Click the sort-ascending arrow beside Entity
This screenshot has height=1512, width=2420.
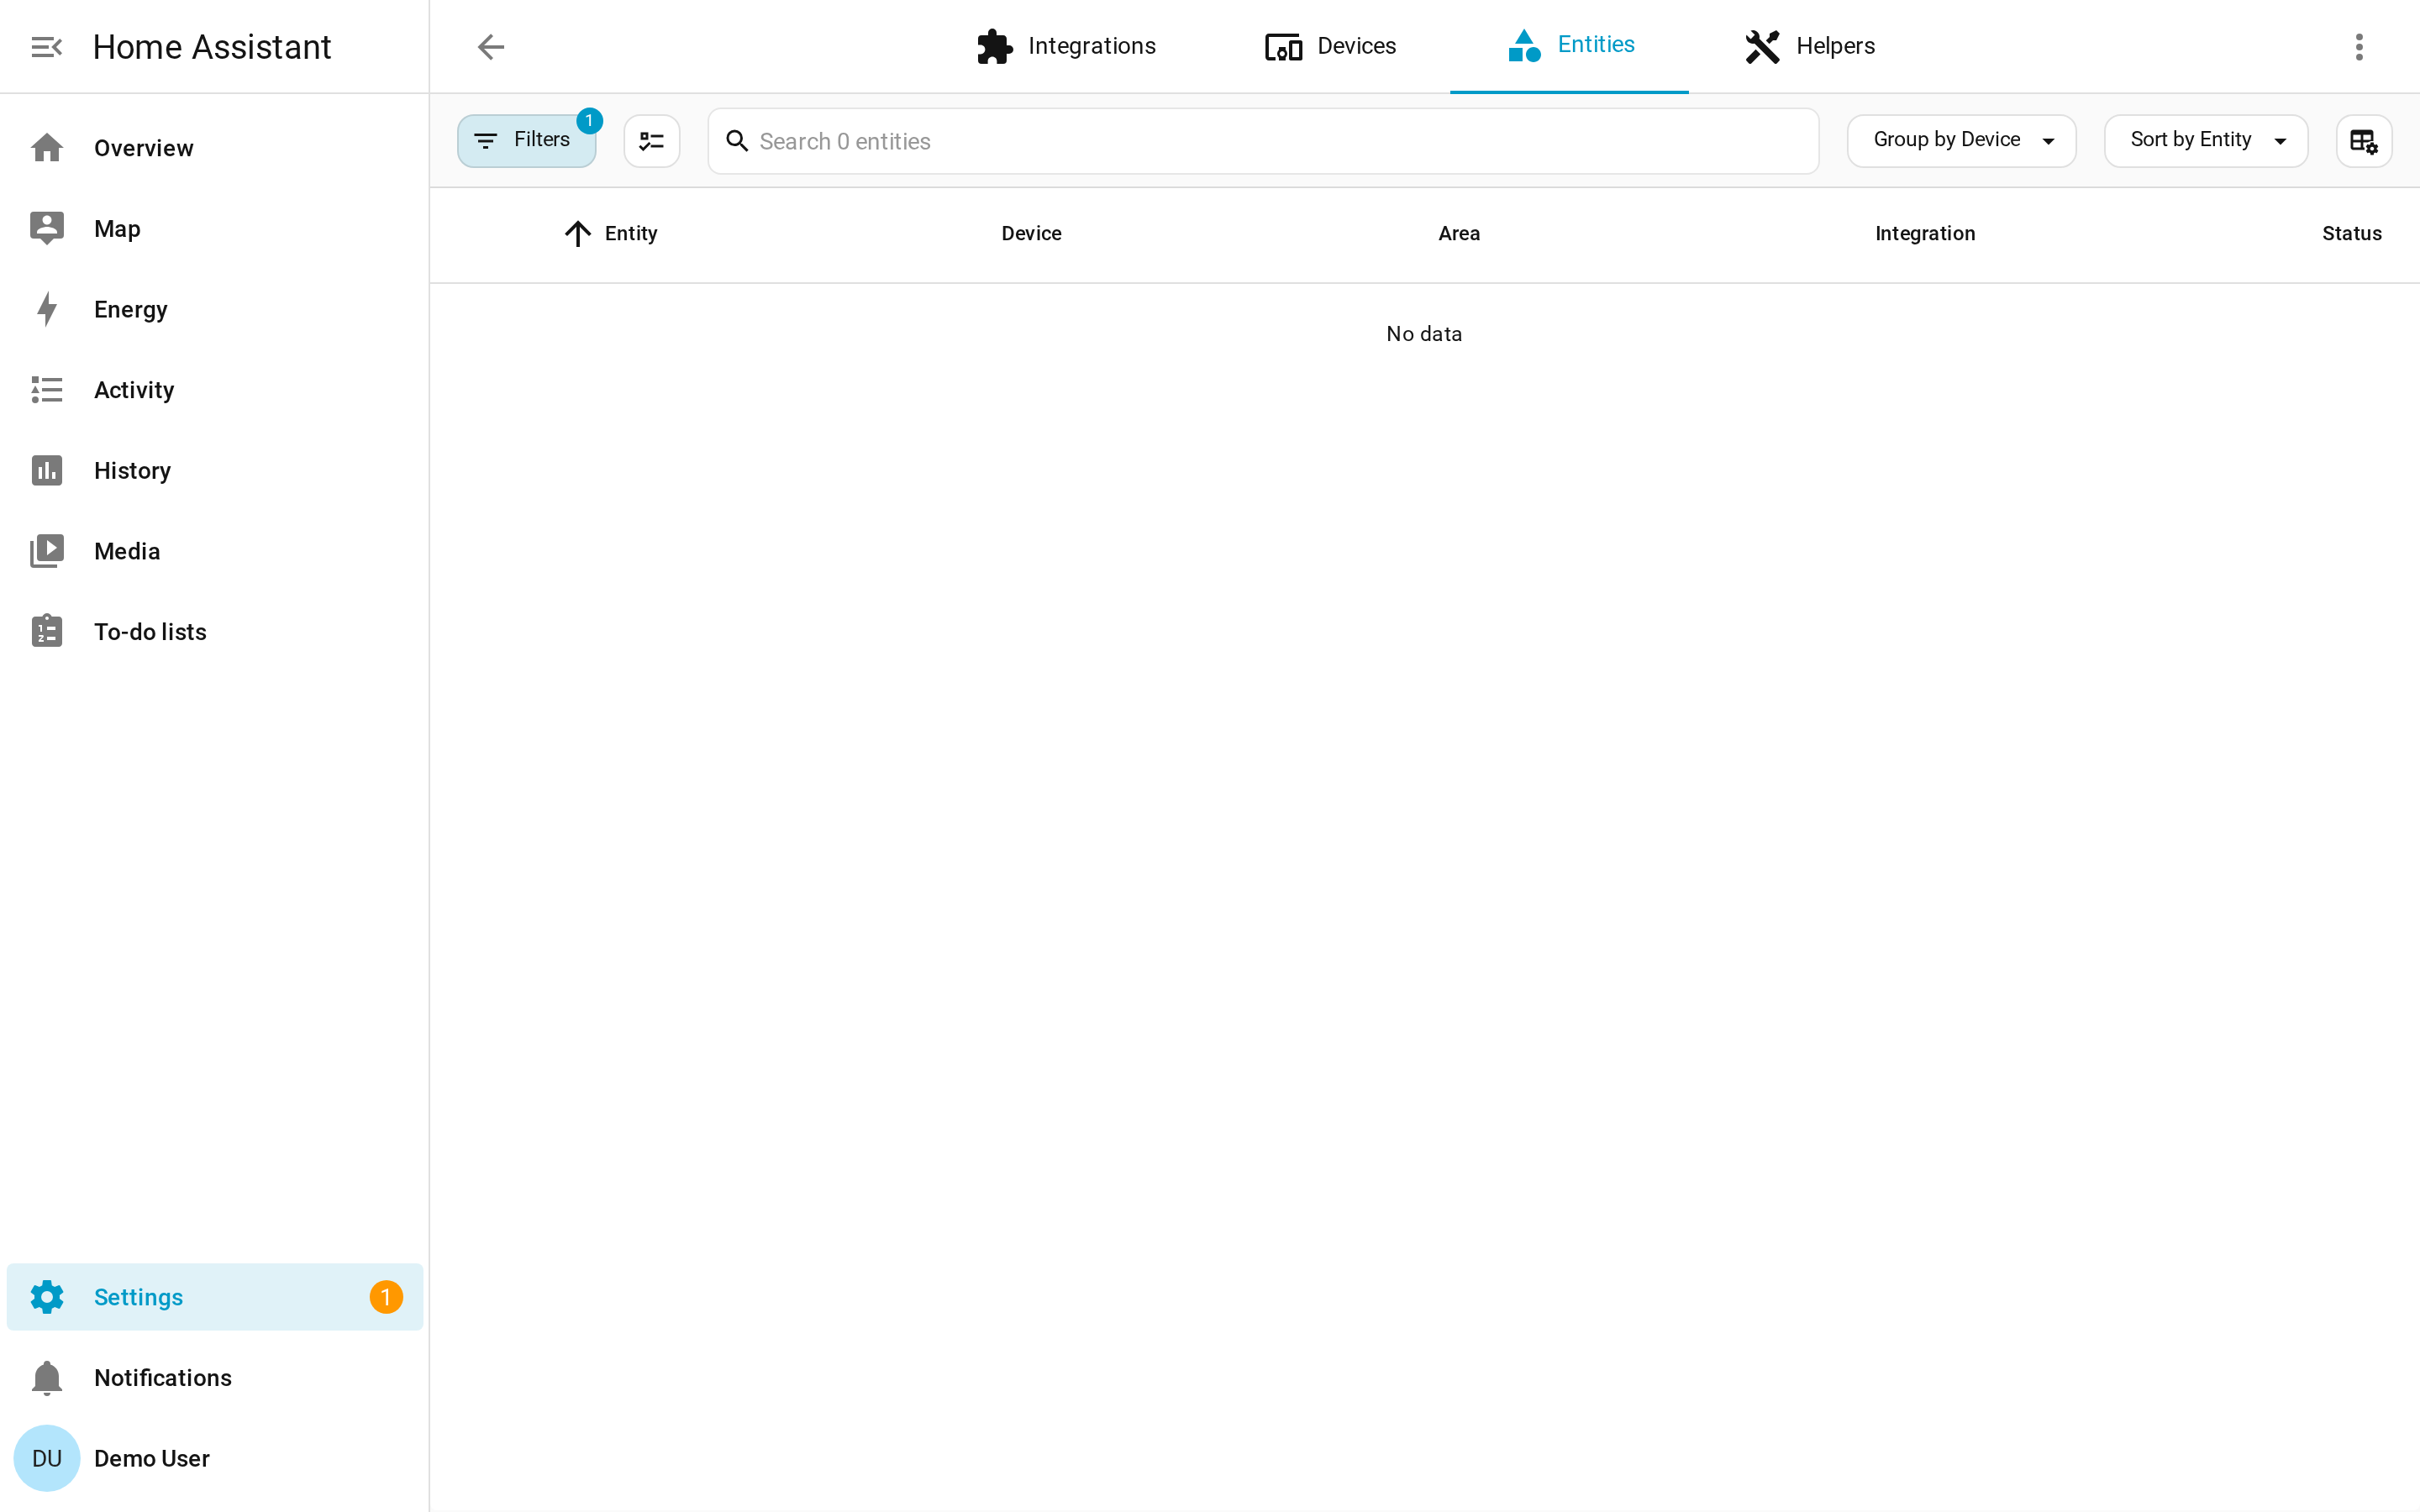[578, 233]
